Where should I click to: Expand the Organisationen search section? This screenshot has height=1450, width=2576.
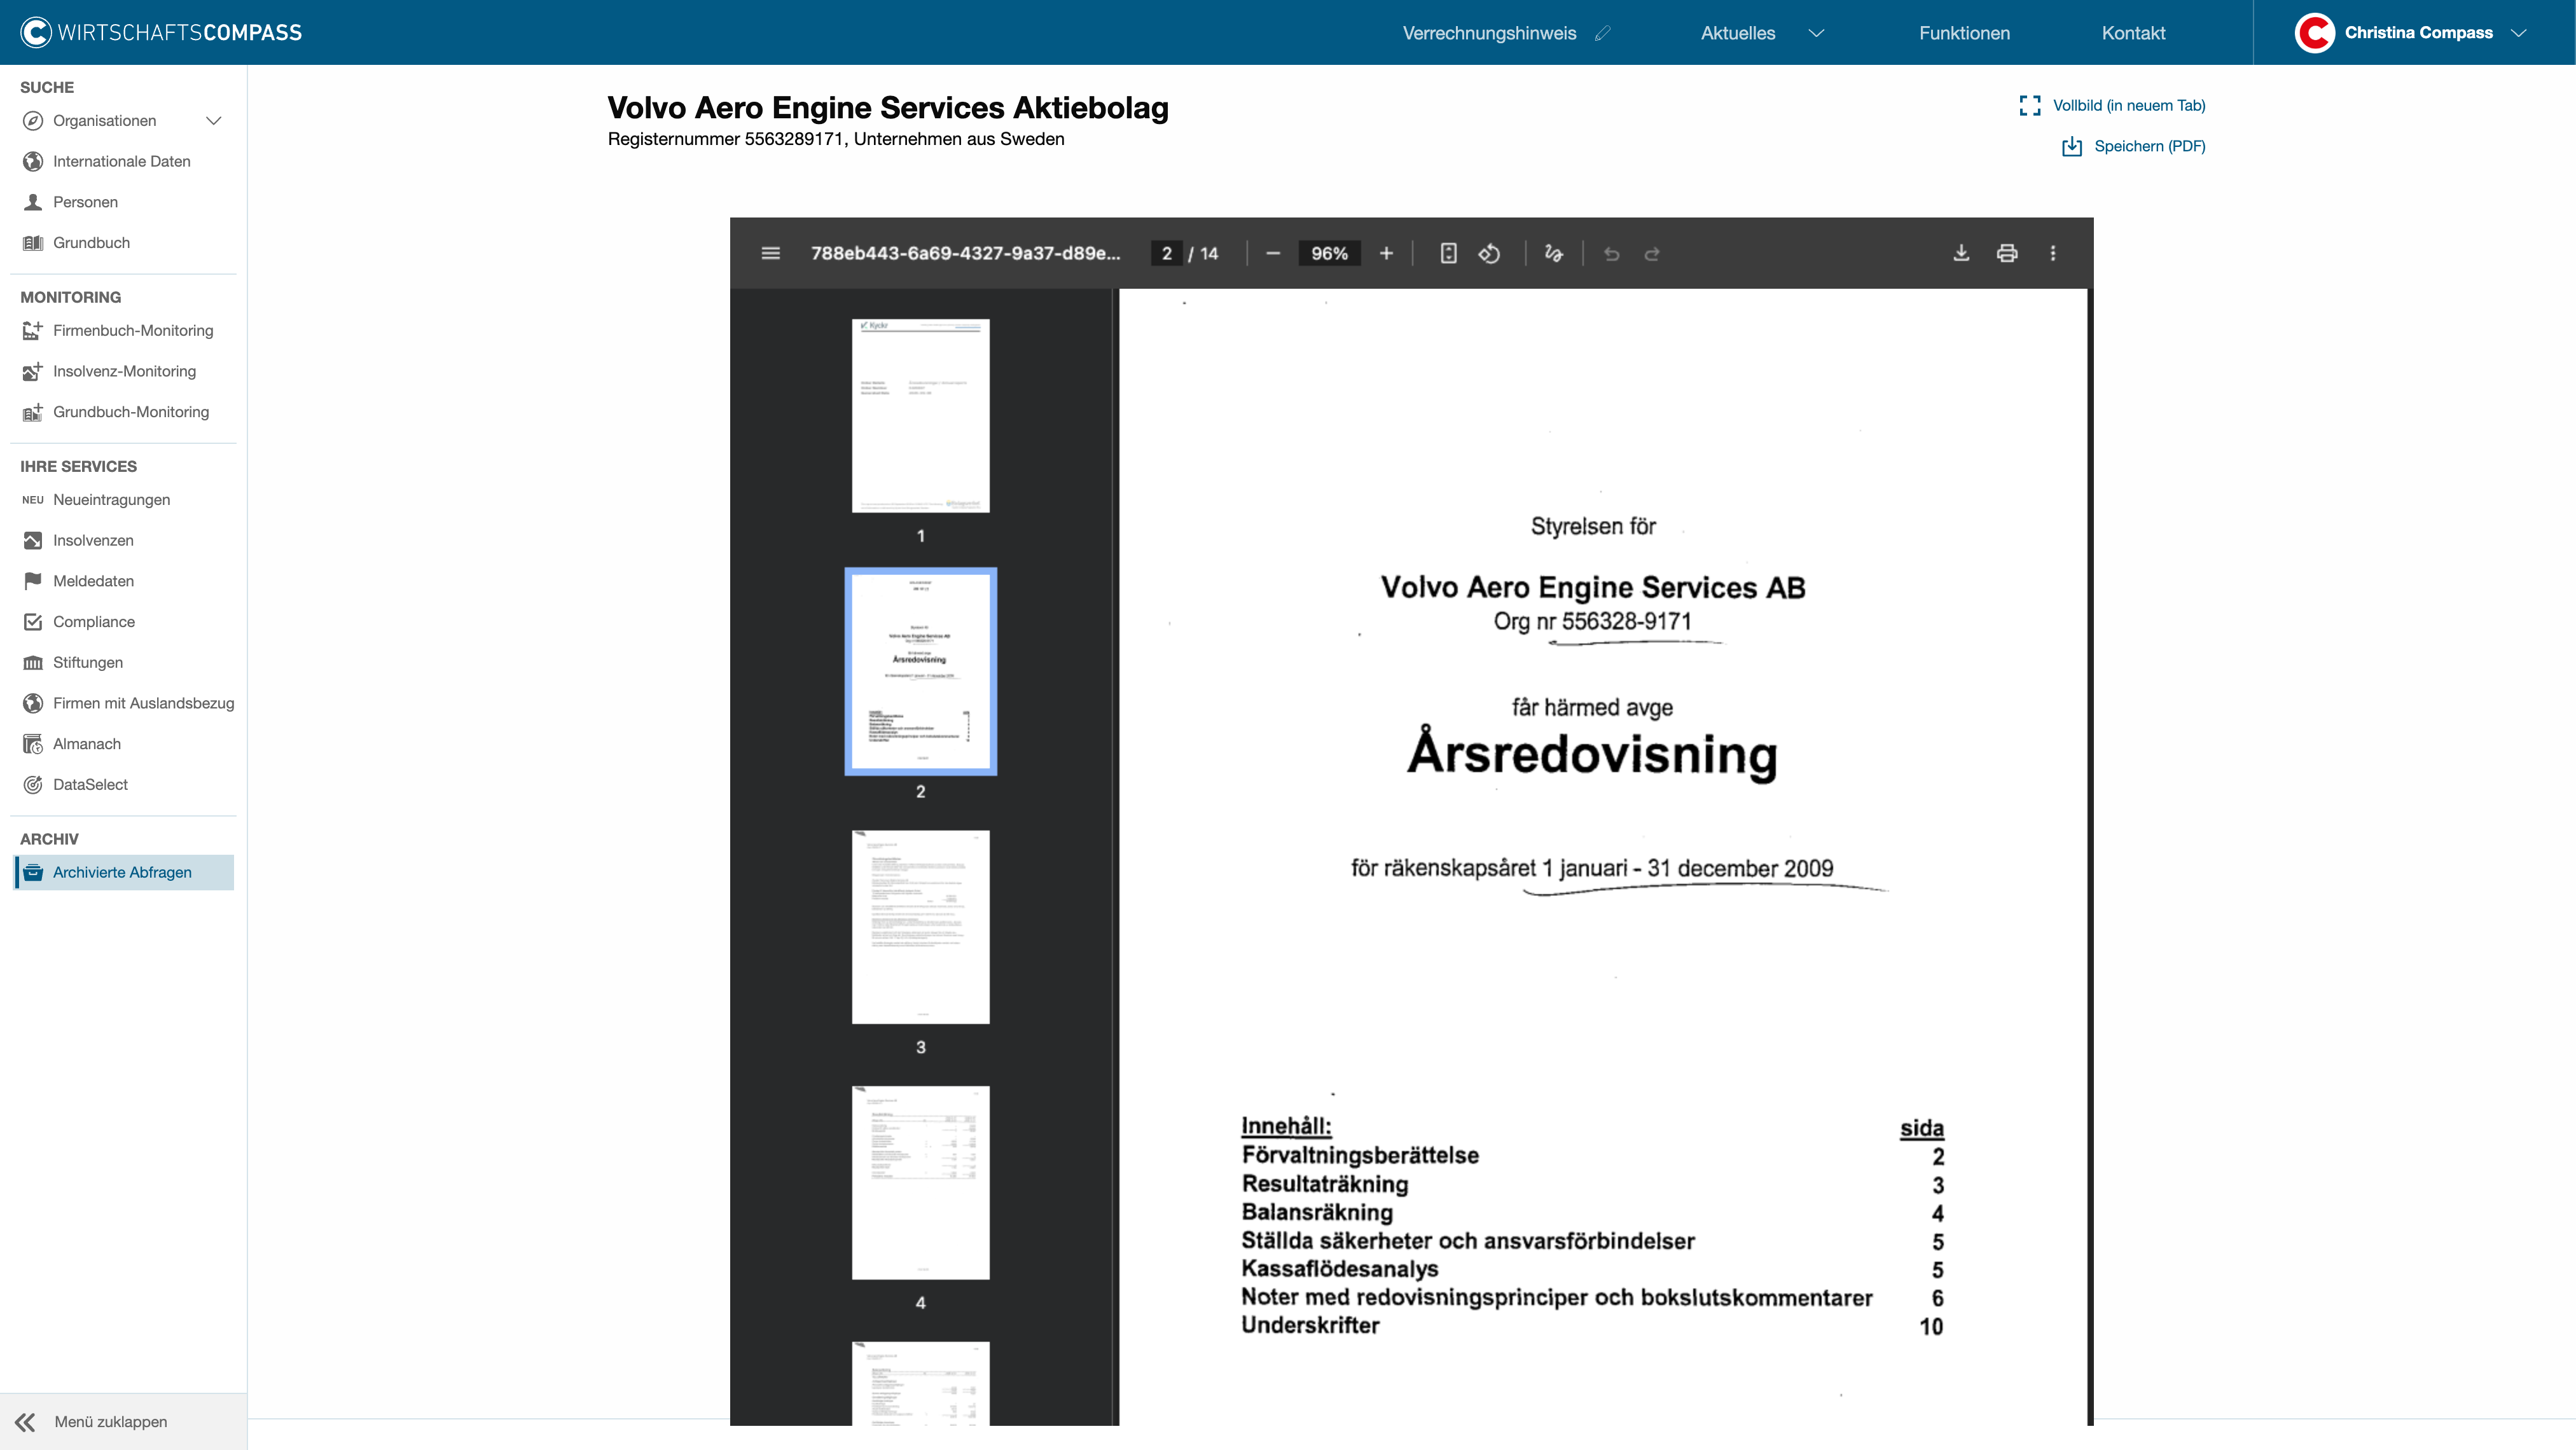pos(213,121)
